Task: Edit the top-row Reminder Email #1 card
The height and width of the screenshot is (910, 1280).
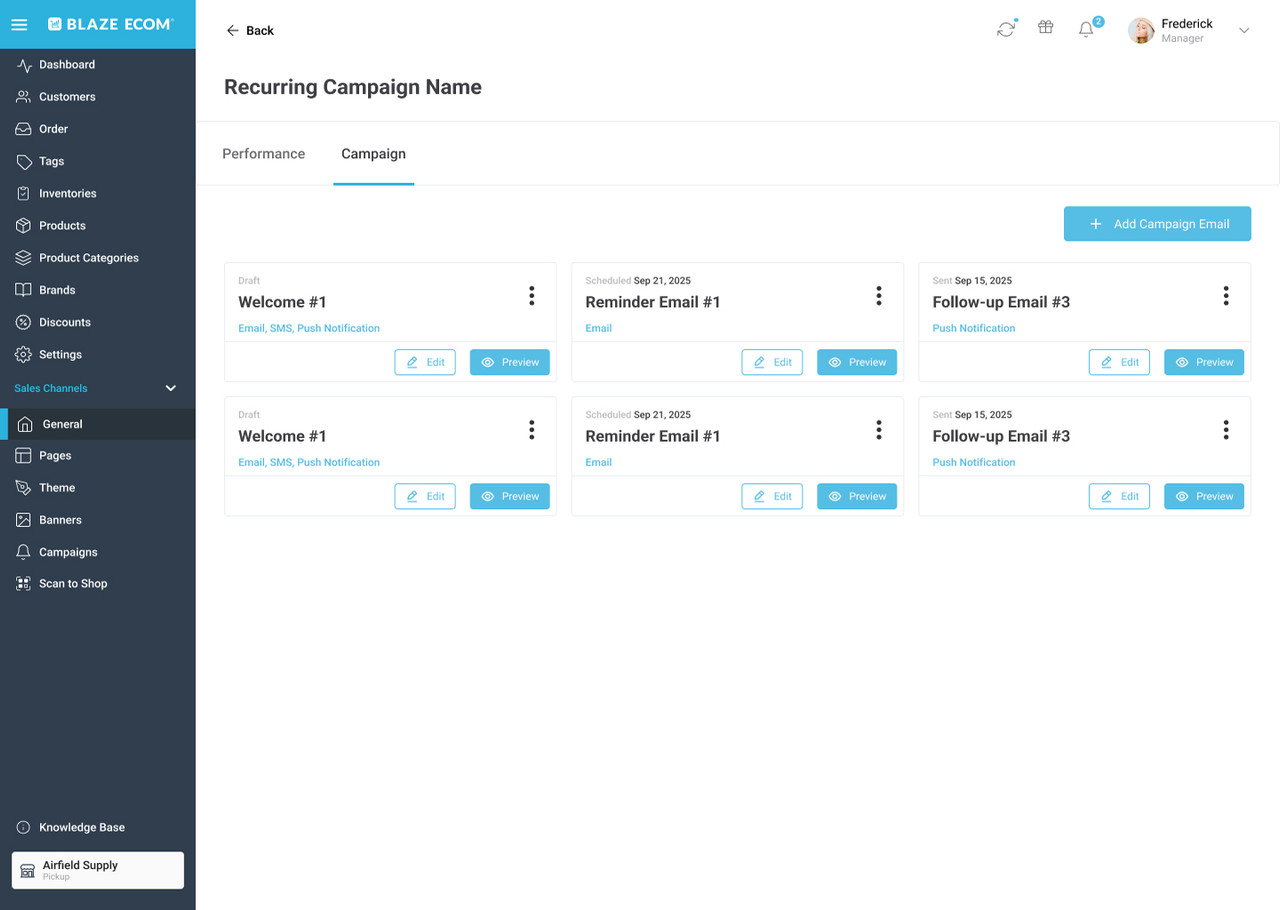Action: [772, 362]
